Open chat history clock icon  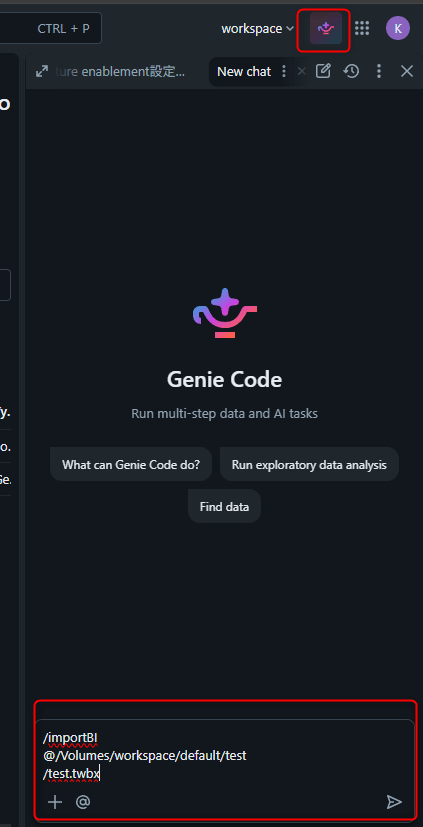click(x=351, y=71)
